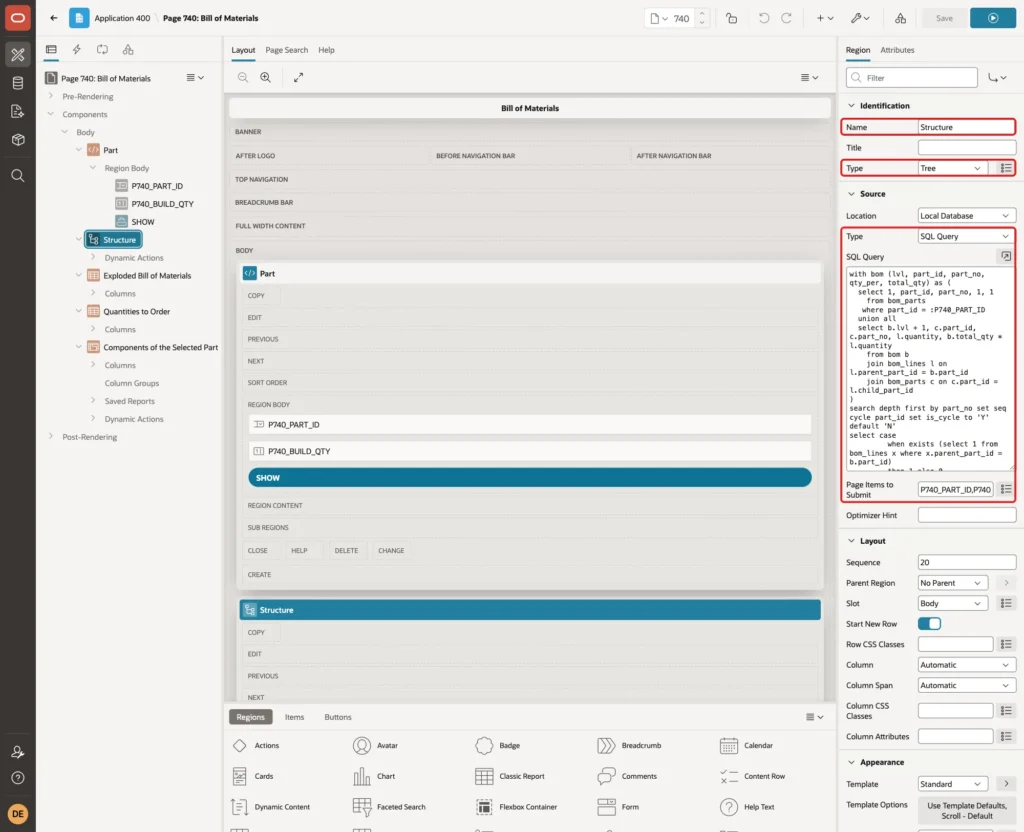Toggle the Start New Row switch

[929, 624]
